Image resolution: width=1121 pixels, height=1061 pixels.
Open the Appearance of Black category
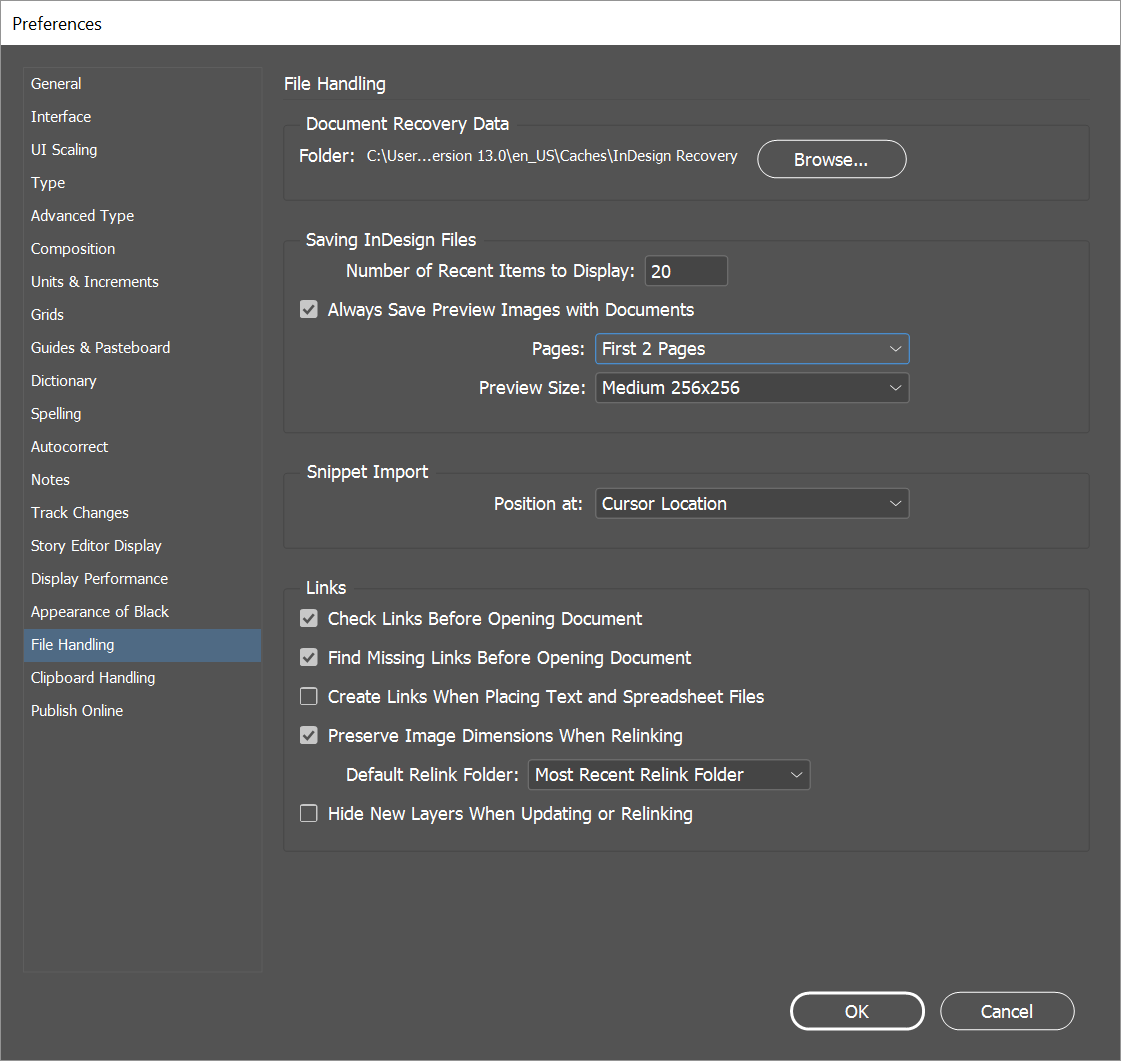click(100, 612)
